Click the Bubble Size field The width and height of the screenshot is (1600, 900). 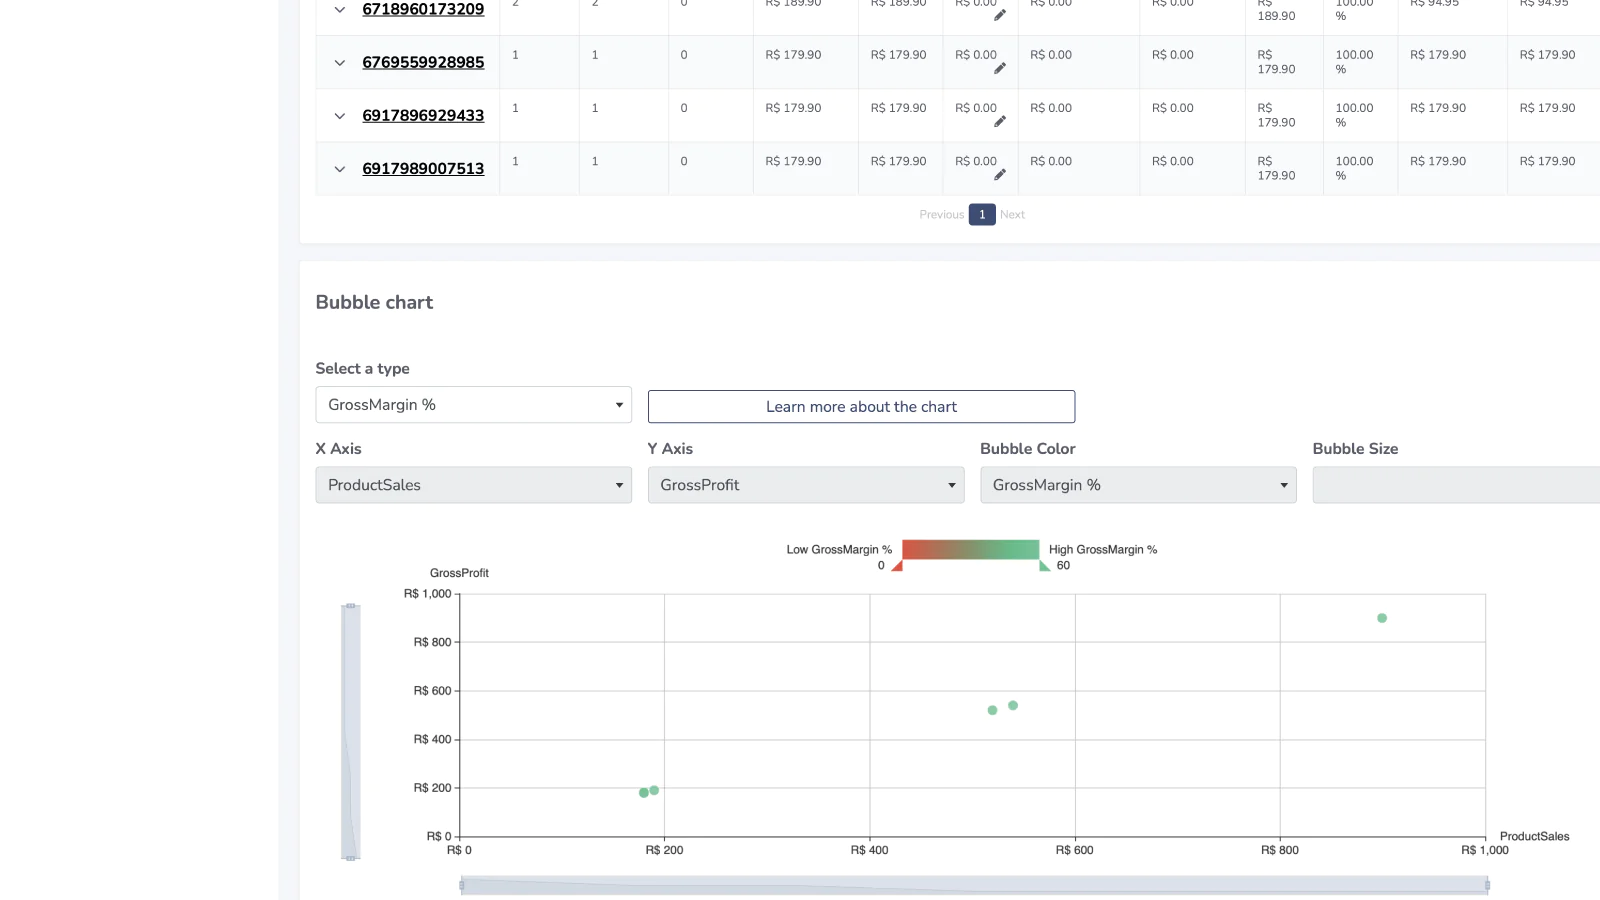click(x=1455, y=485)
